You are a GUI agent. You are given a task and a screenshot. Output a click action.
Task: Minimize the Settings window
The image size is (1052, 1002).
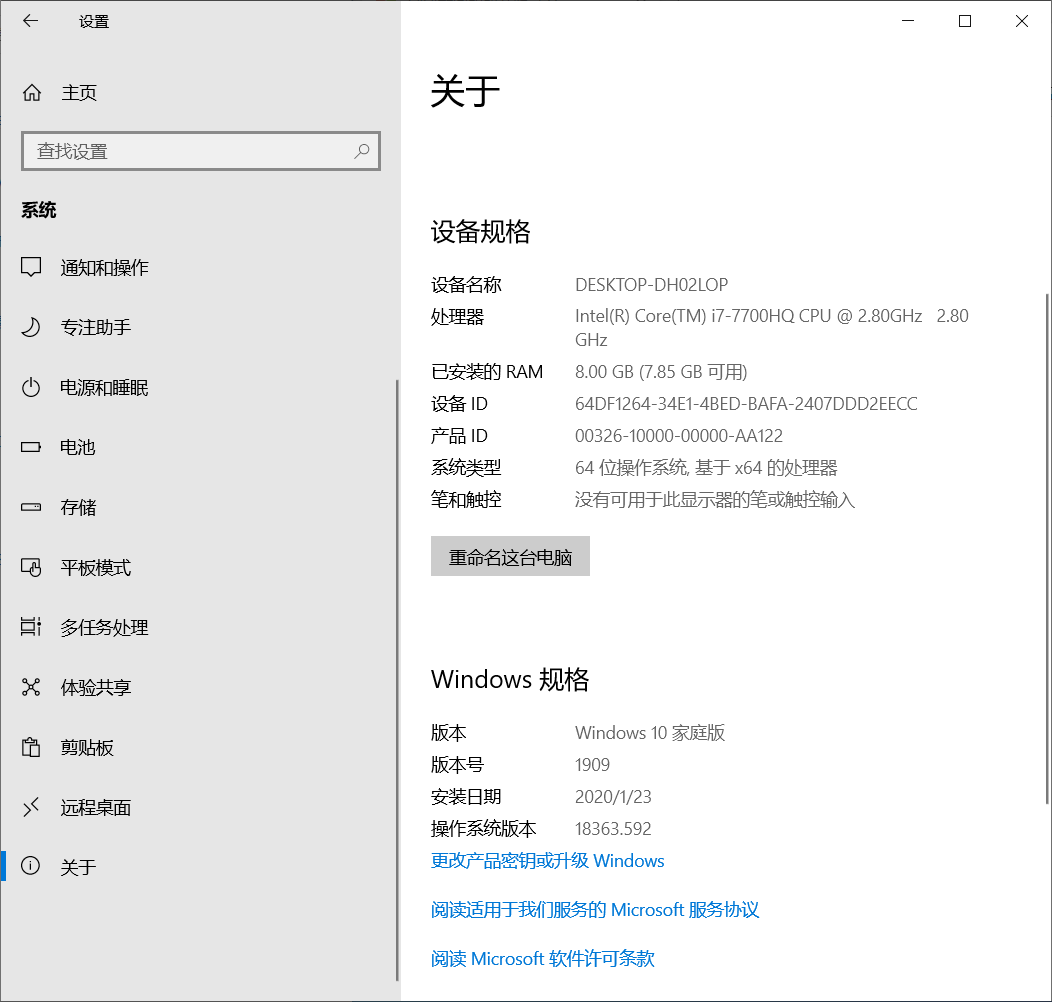908,21
